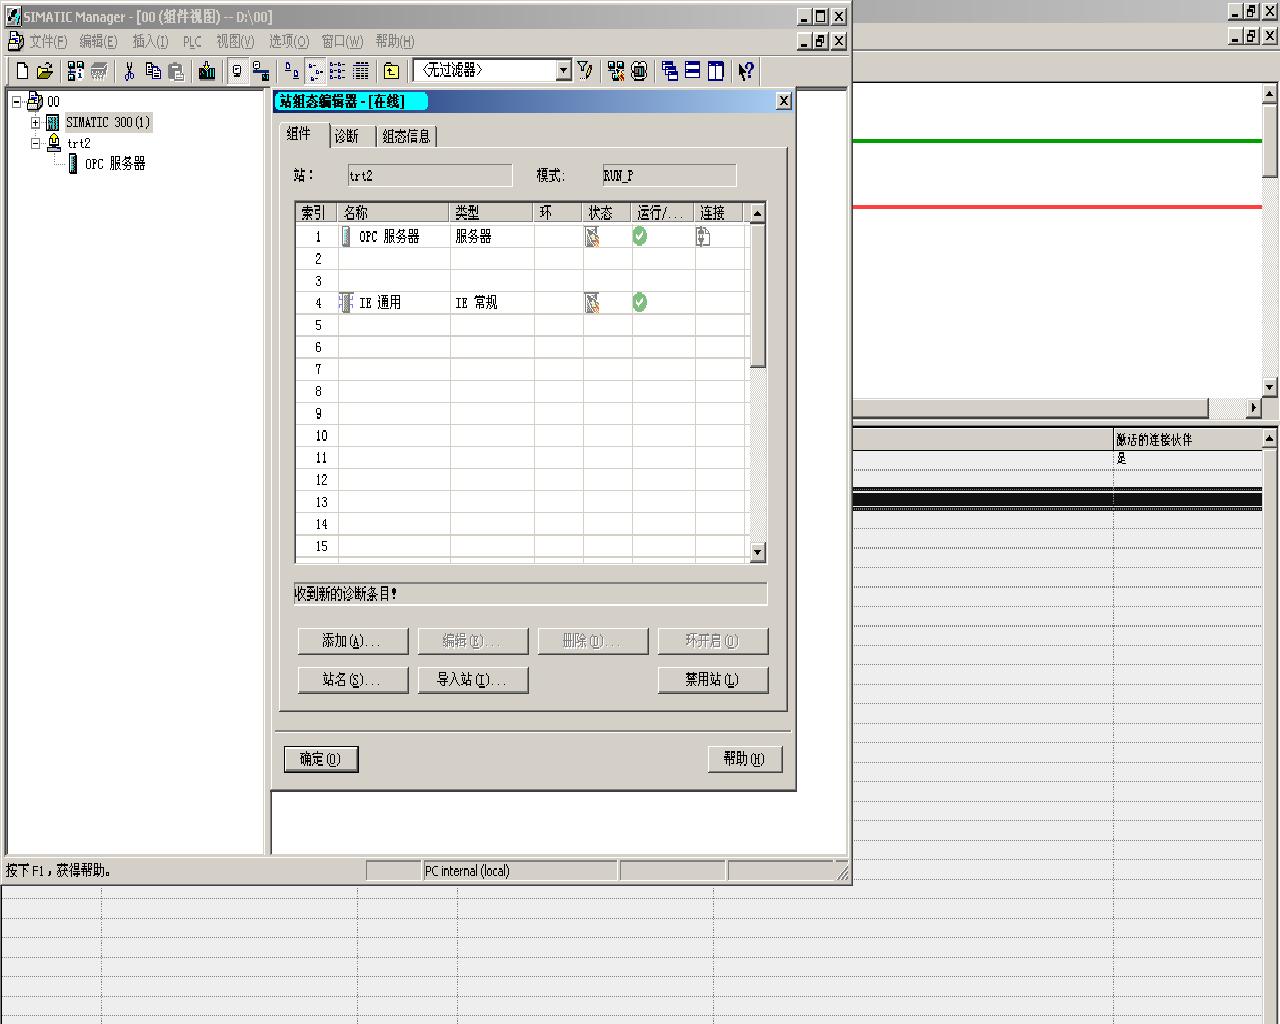Click the 添加(A)... button
1280x1024 pixels.
(x=353, y=641)
